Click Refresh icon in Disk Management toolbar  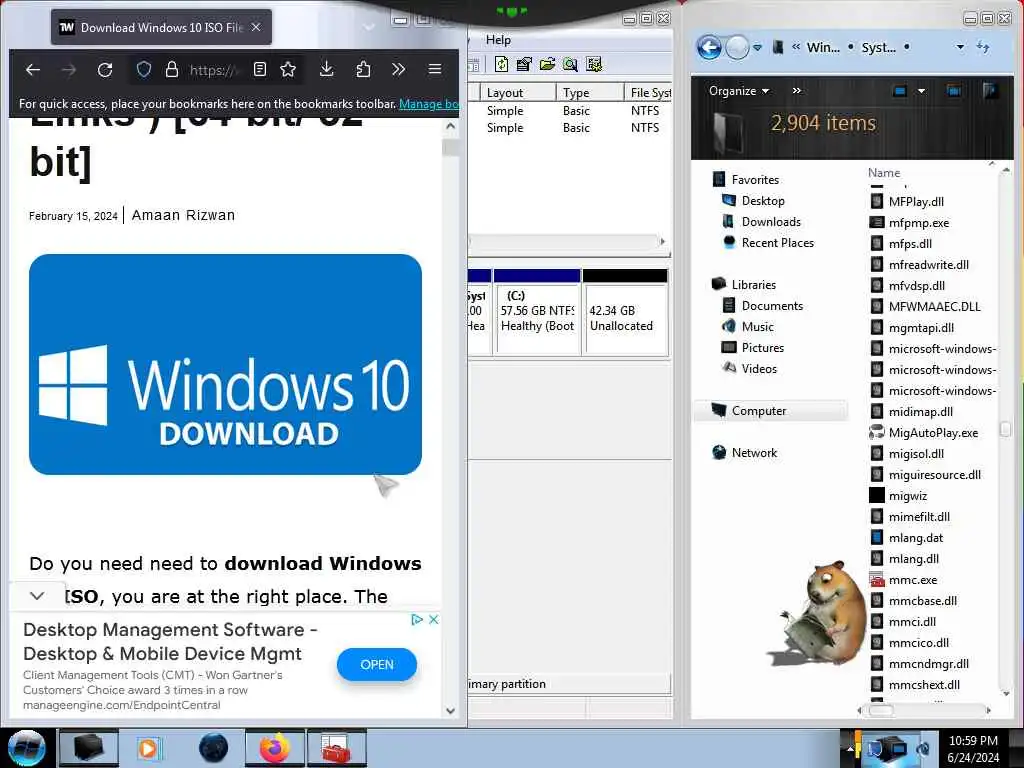(x=502, y=64)
